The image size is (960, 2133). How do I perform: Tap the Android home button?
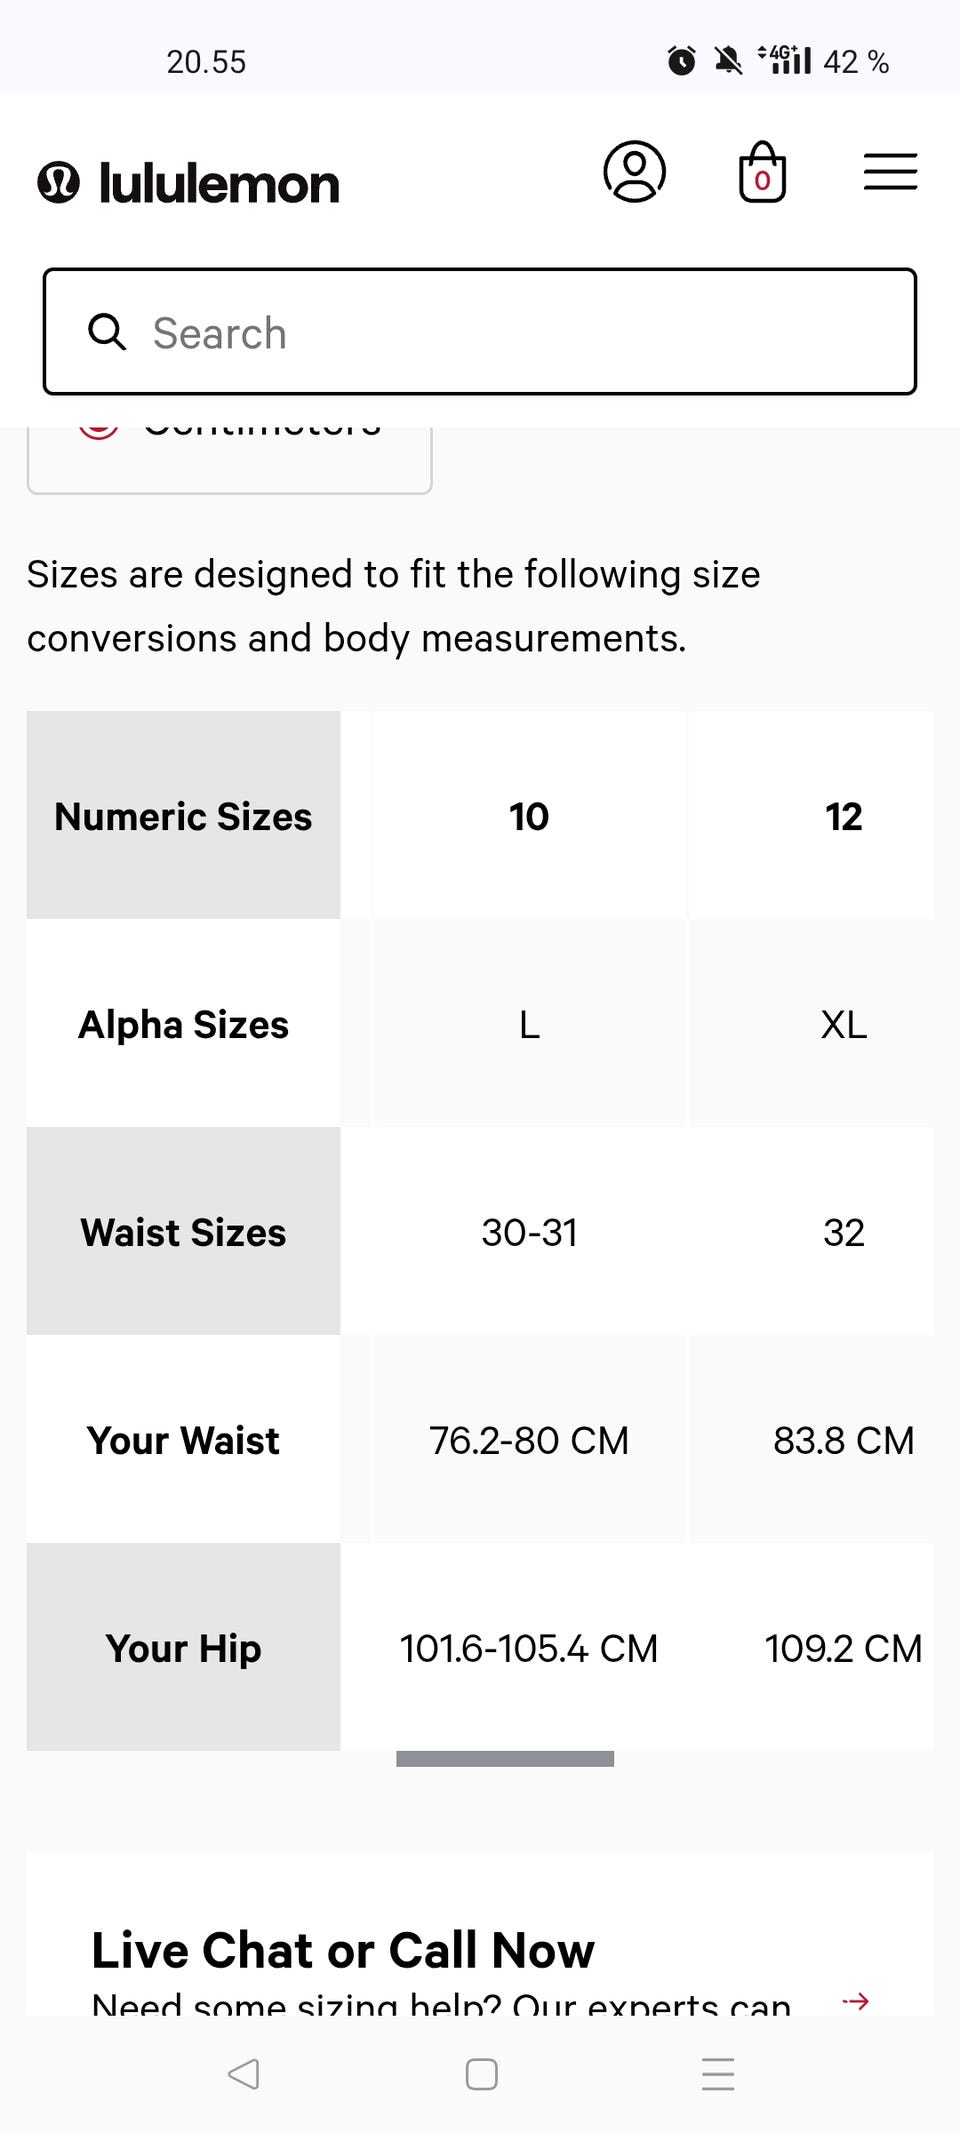tap(481, 2074)
